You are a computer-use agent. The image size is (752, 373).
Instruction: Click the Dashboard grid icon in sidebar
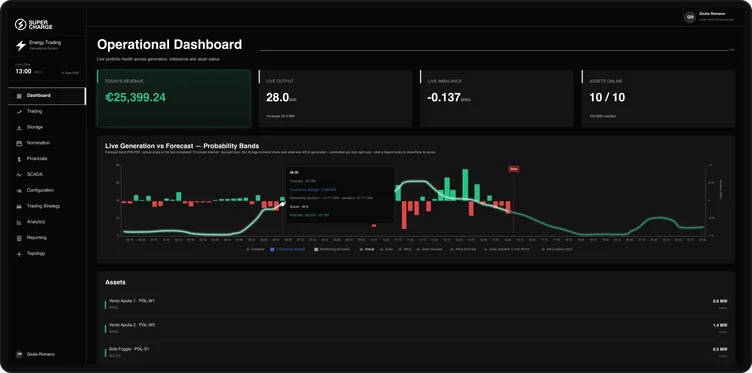point(19,96)
